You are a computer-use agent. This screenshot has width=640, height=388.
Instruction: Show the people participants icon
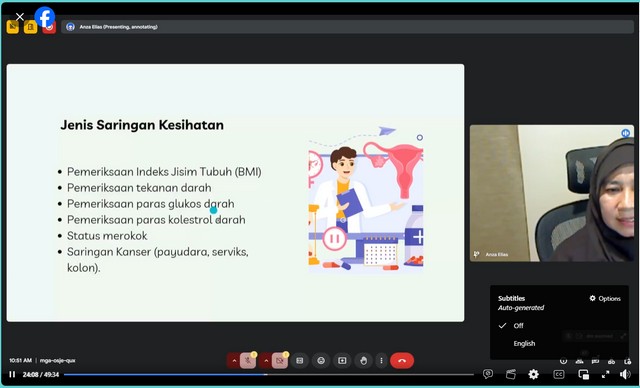(579, 361)
